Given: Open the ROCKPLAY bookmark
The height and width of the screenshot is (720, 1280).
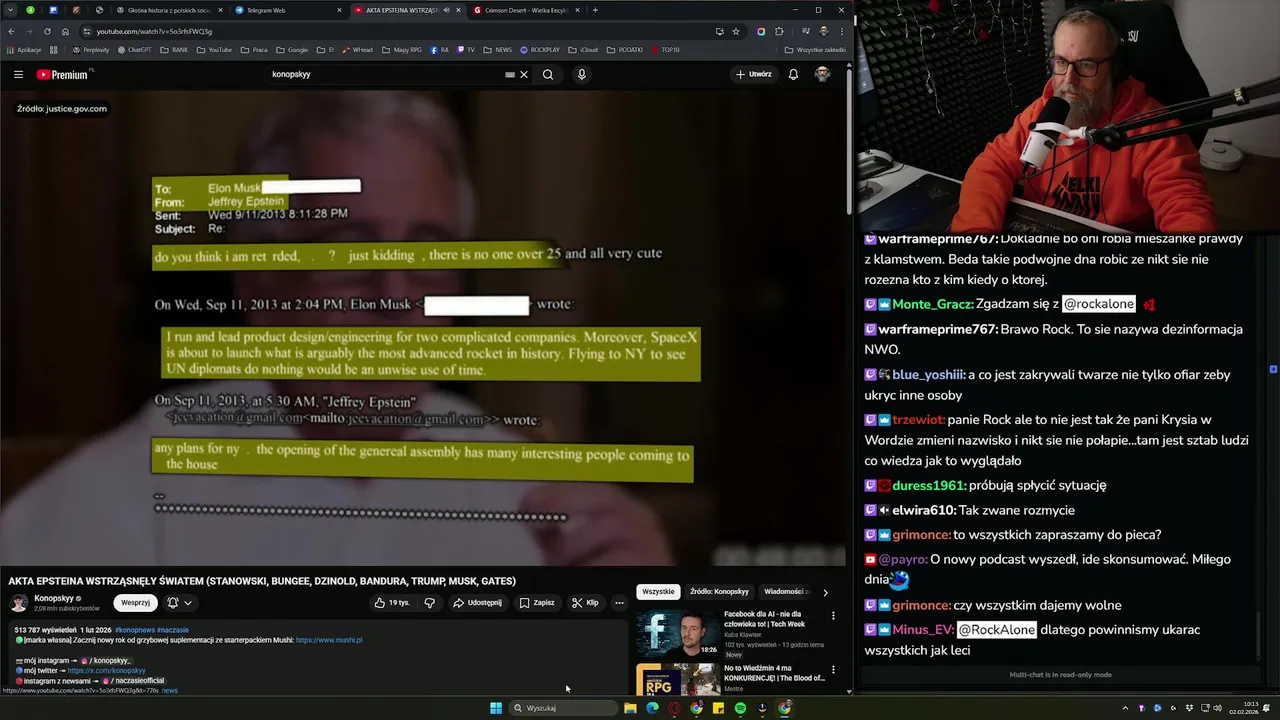Looking at the screenshot, I should [x=540, y=49].
